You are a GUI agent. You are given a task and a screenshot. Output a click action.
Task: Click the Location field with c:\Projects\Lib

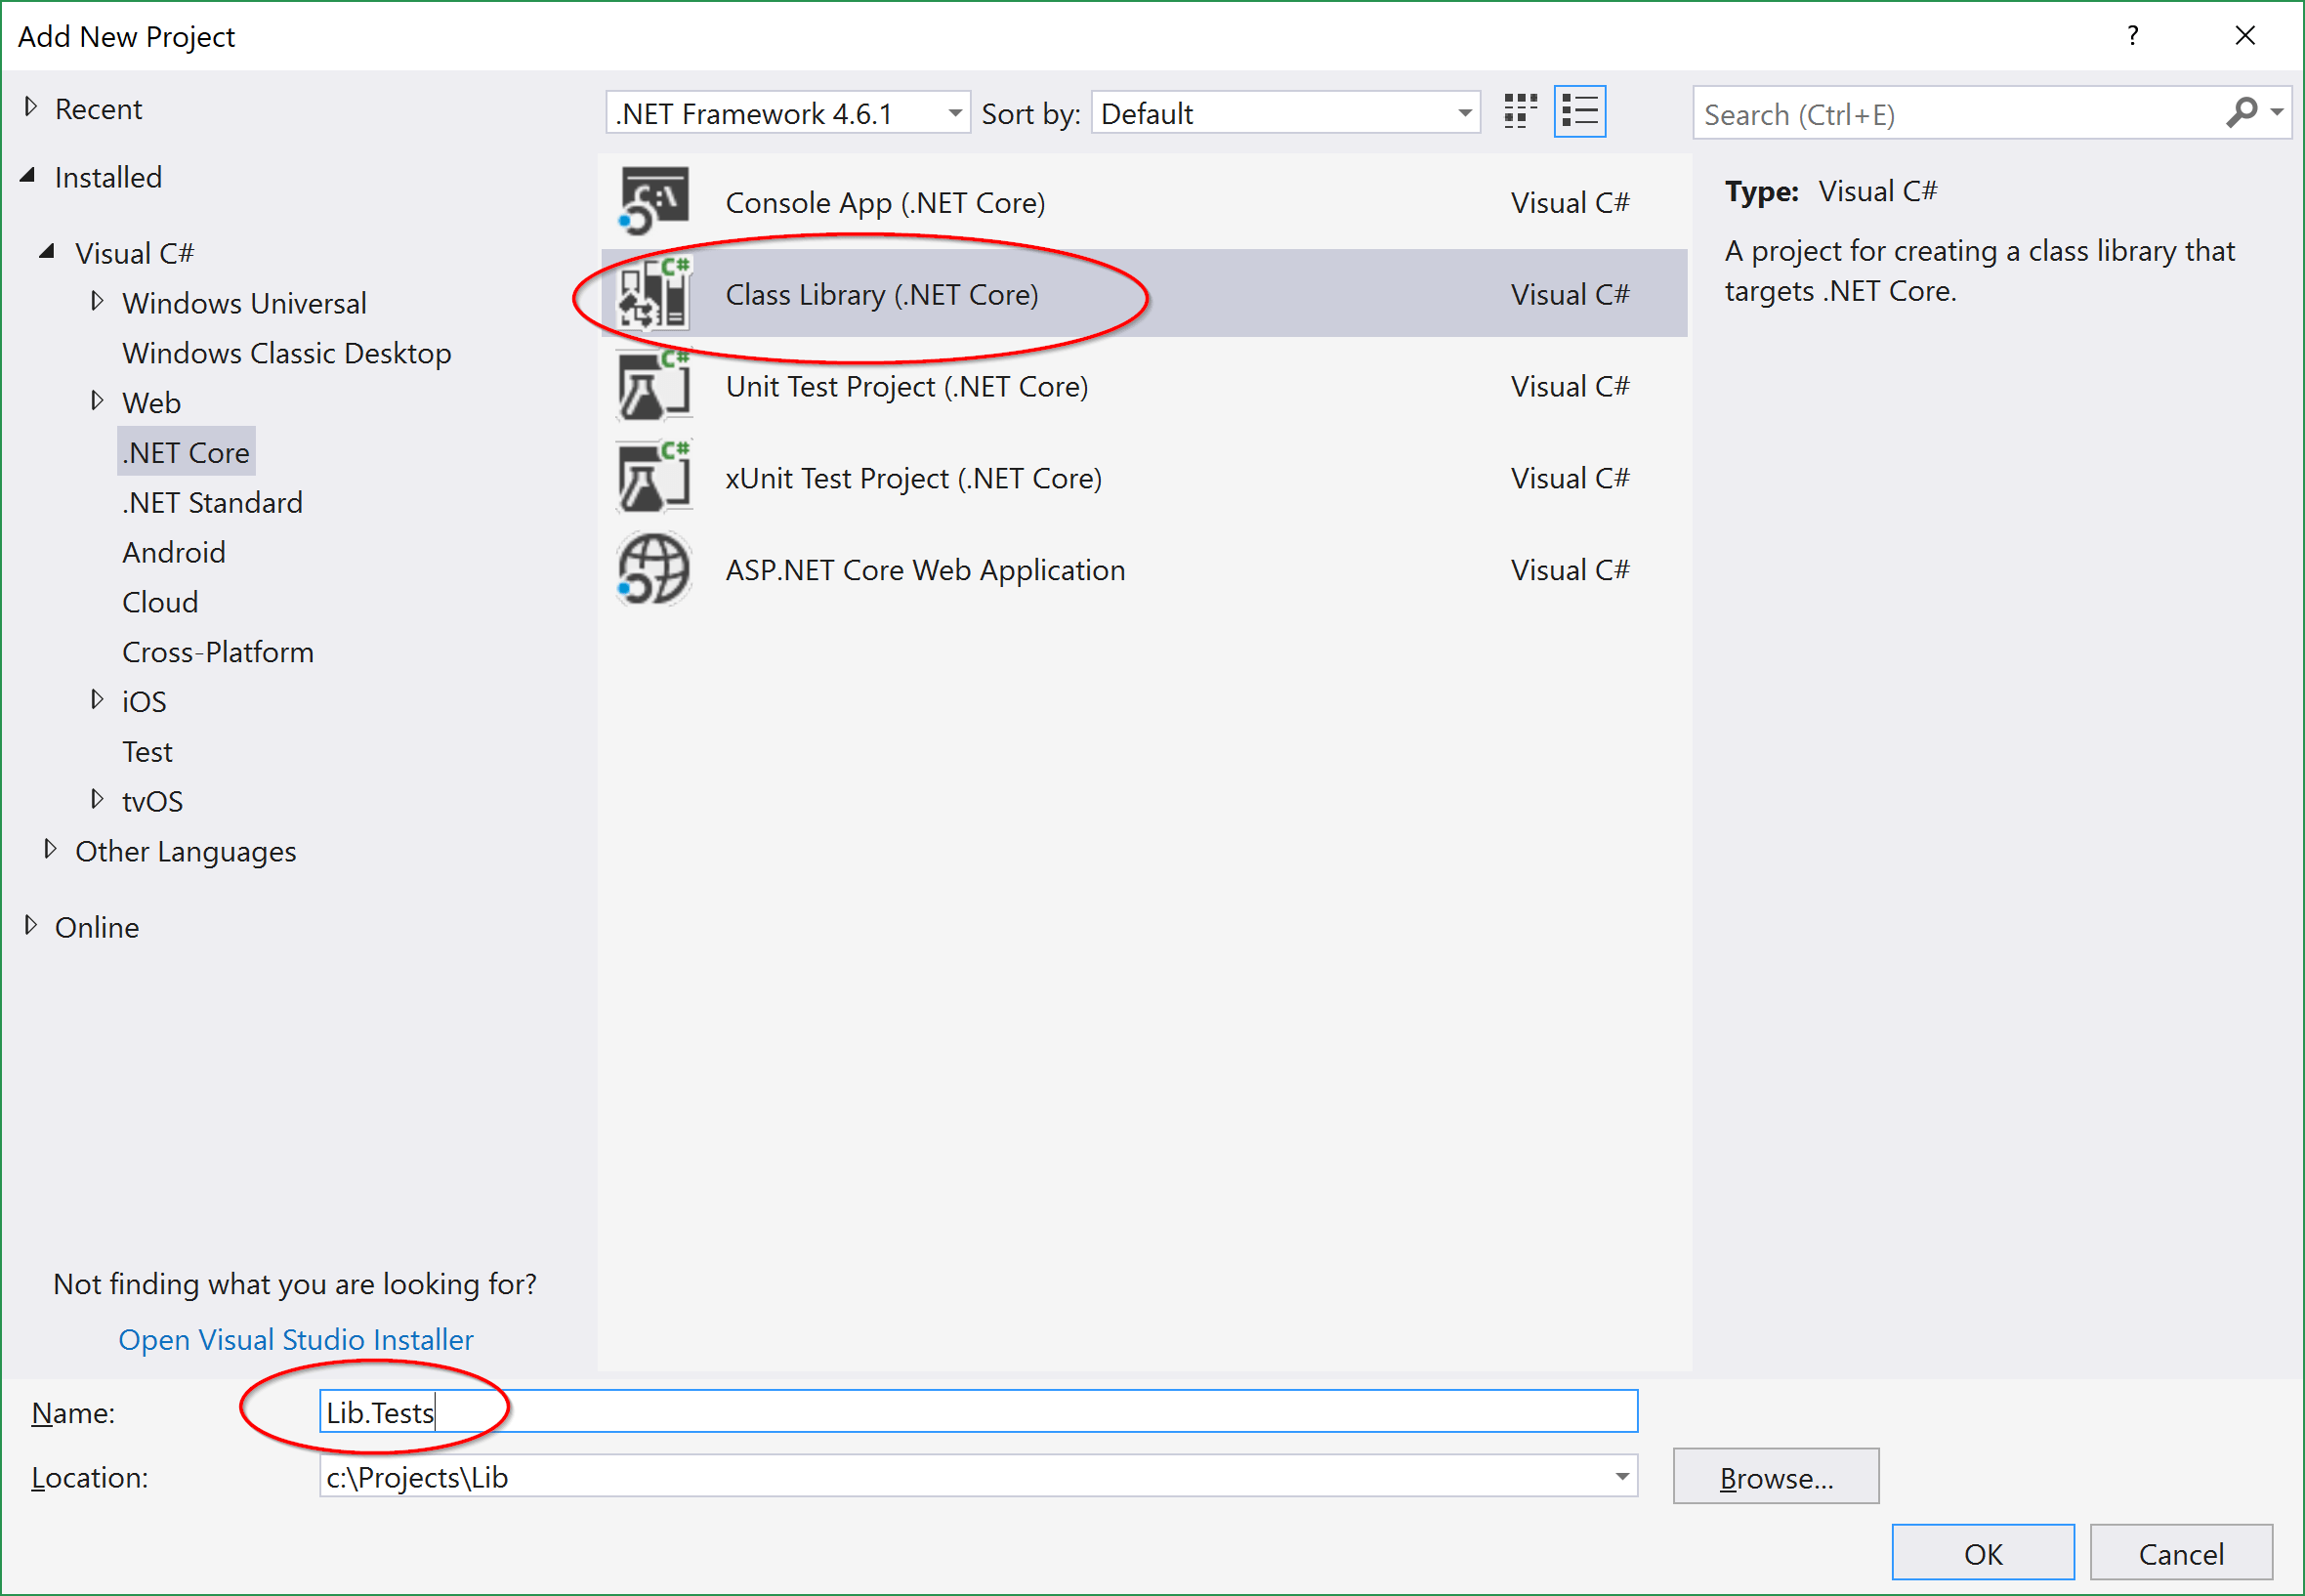(978, 1476)
